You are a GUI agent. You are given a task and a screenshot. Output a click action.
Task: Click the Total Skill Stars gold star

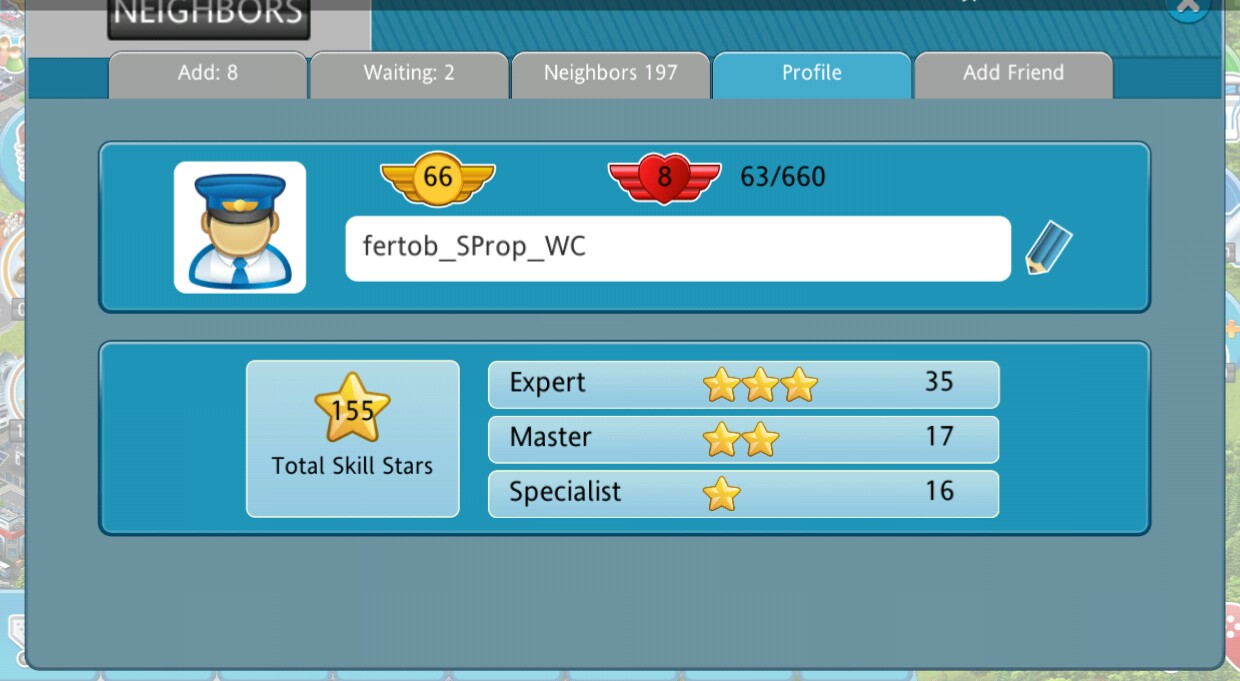point(352,408)
